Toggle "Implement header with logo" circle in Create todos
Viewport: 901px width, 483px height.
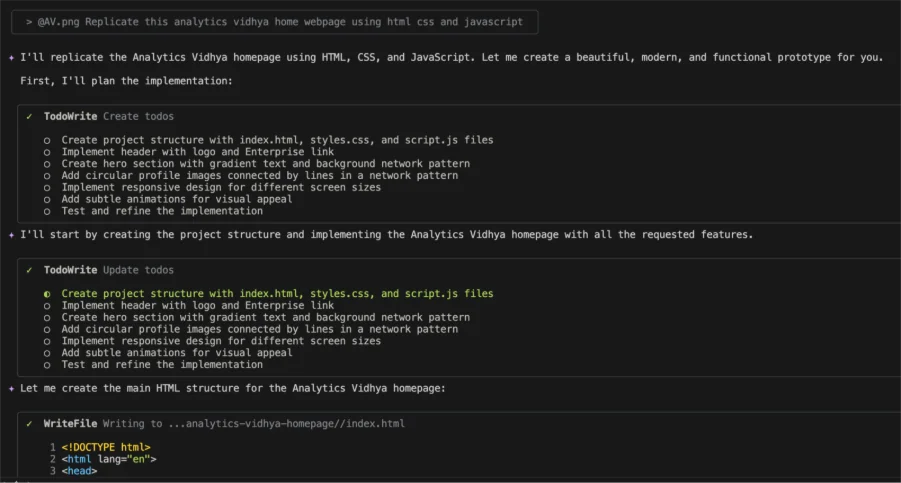click(x=47, y=152)
